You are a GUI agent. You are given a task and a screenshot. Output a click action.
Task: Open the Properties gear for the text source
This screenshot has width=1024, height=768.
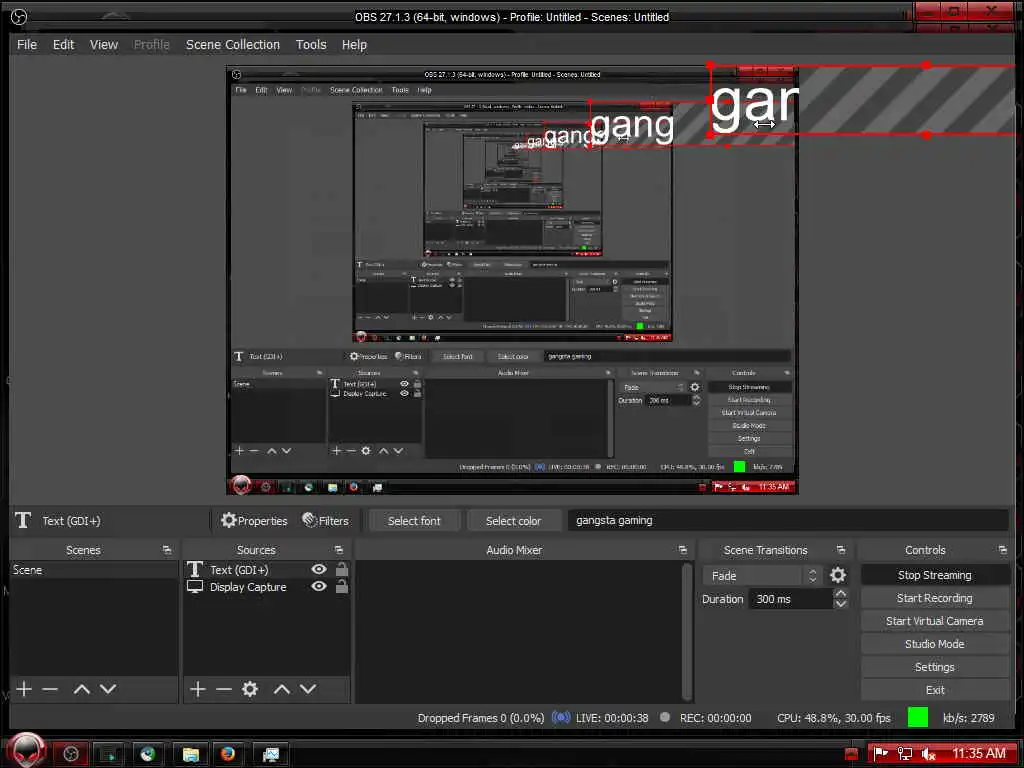click(254, 520)
